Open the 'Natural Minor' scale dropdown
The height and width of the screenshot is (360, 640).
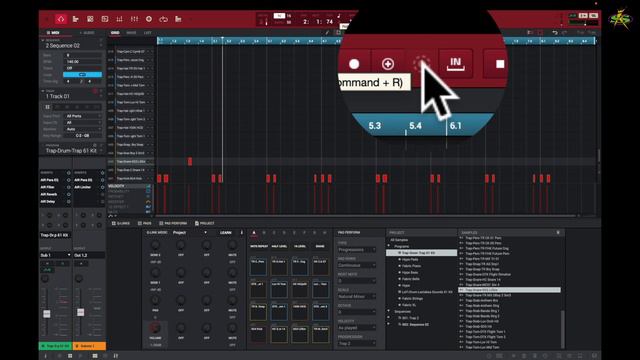[357, 296]
